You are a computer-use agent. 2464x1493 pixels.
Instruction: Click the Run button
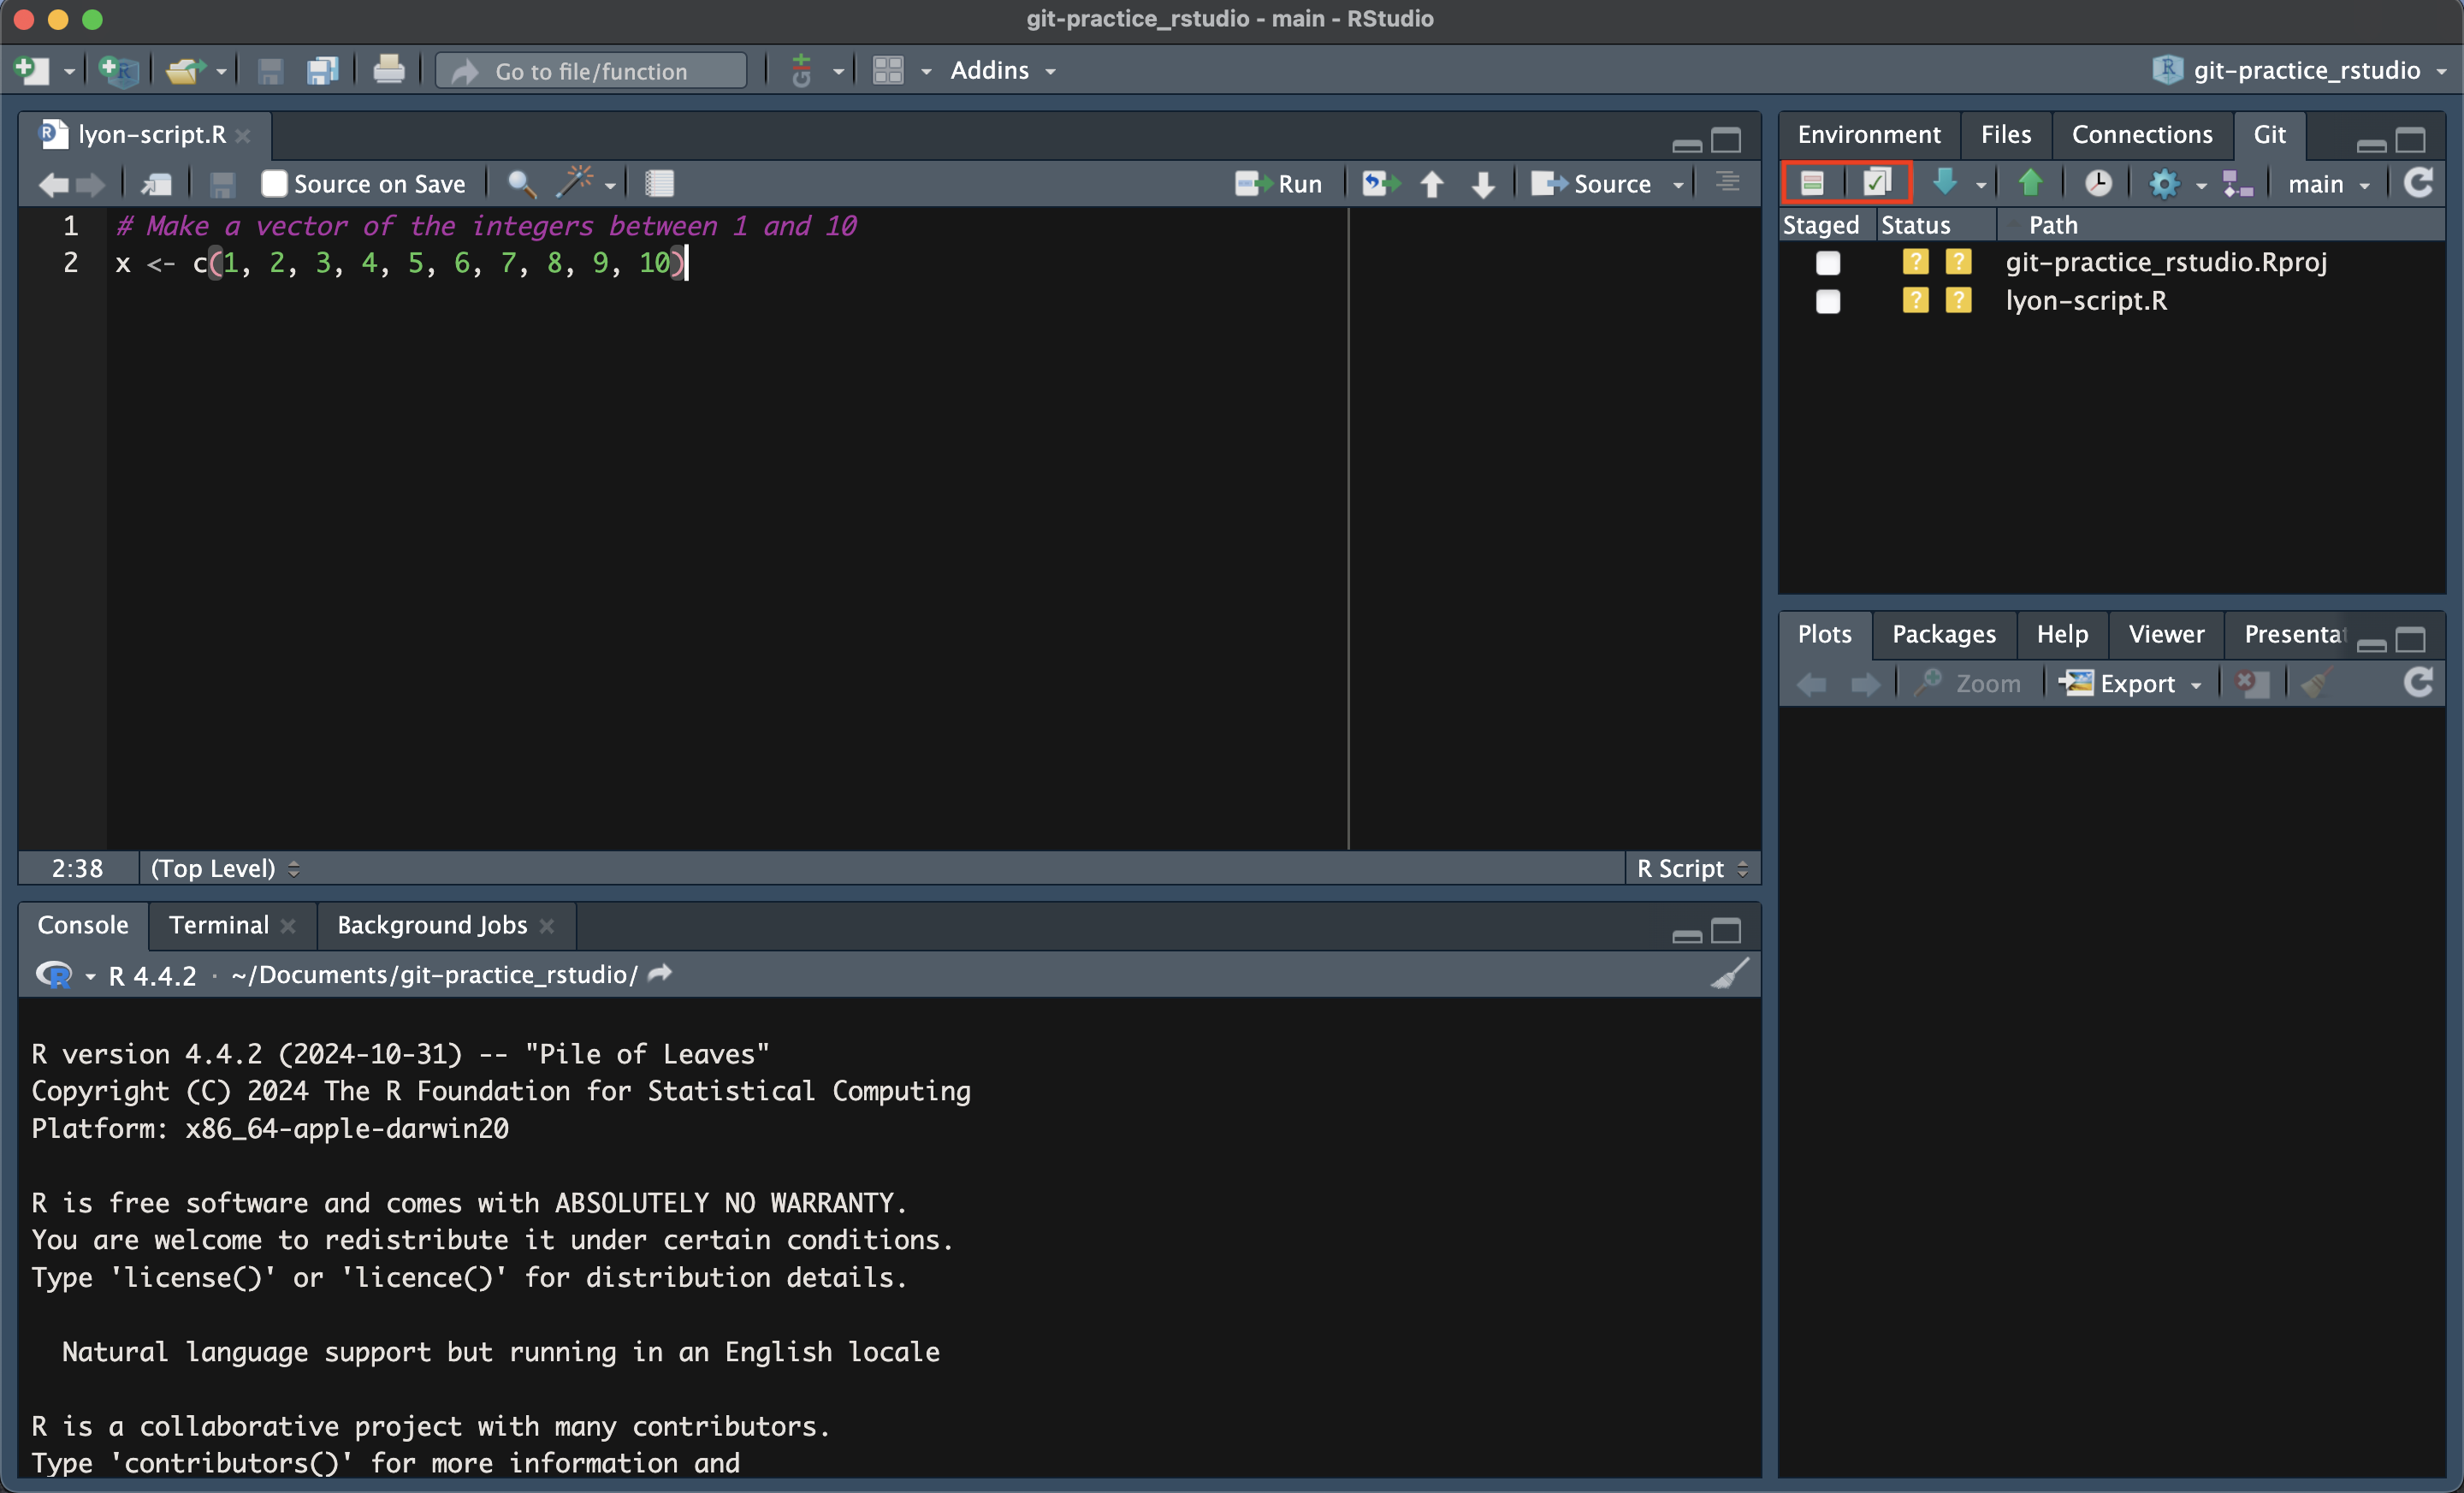1281,183
